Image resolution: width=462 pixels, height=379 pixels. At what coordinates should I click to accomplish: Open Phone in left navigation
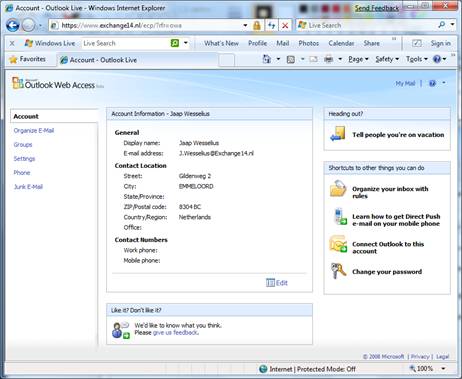coord(22,173)
